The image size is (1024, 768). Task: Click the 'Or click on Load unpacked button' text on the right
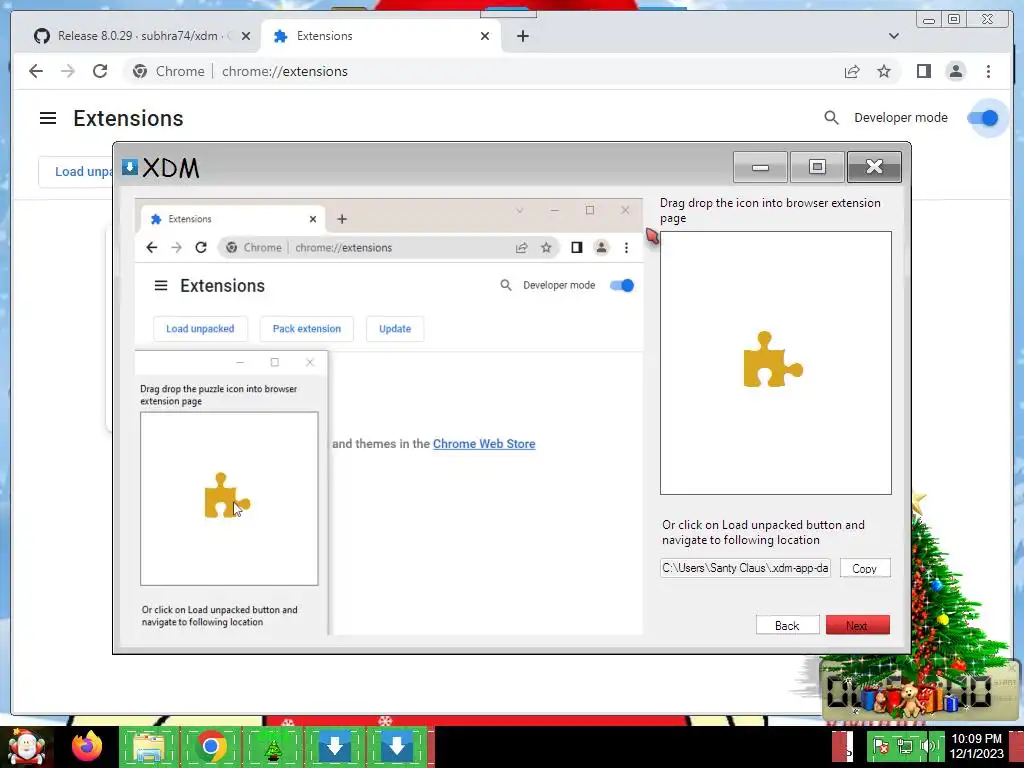tap(763, 532)
